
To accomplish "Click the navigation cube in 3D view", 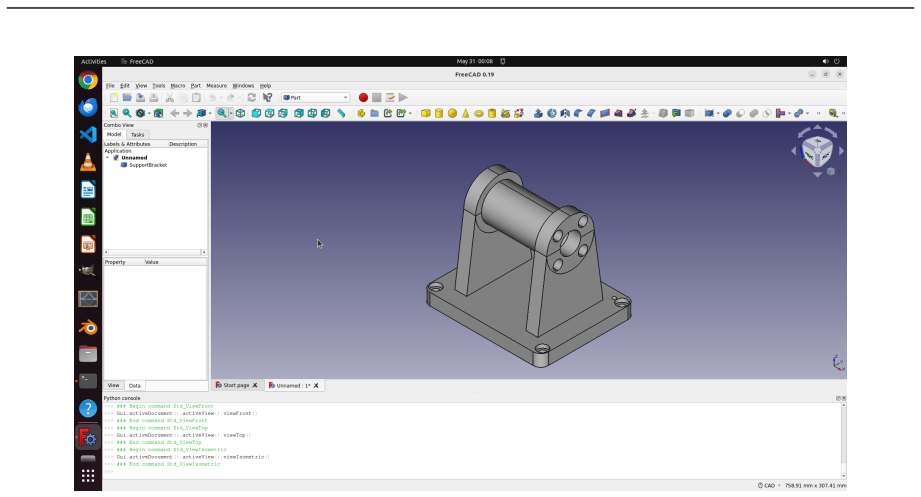I will tap(817, 150).
